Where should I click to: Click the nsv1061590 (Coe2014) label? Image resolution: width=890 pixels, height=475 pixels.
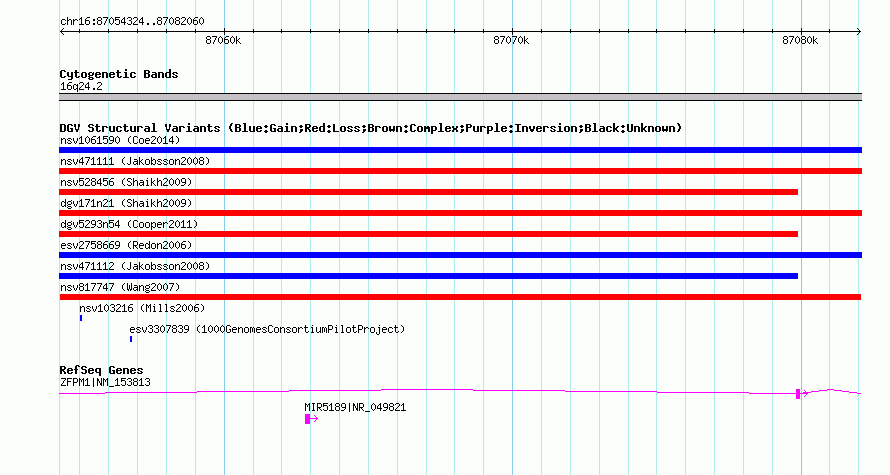(120, 140)
